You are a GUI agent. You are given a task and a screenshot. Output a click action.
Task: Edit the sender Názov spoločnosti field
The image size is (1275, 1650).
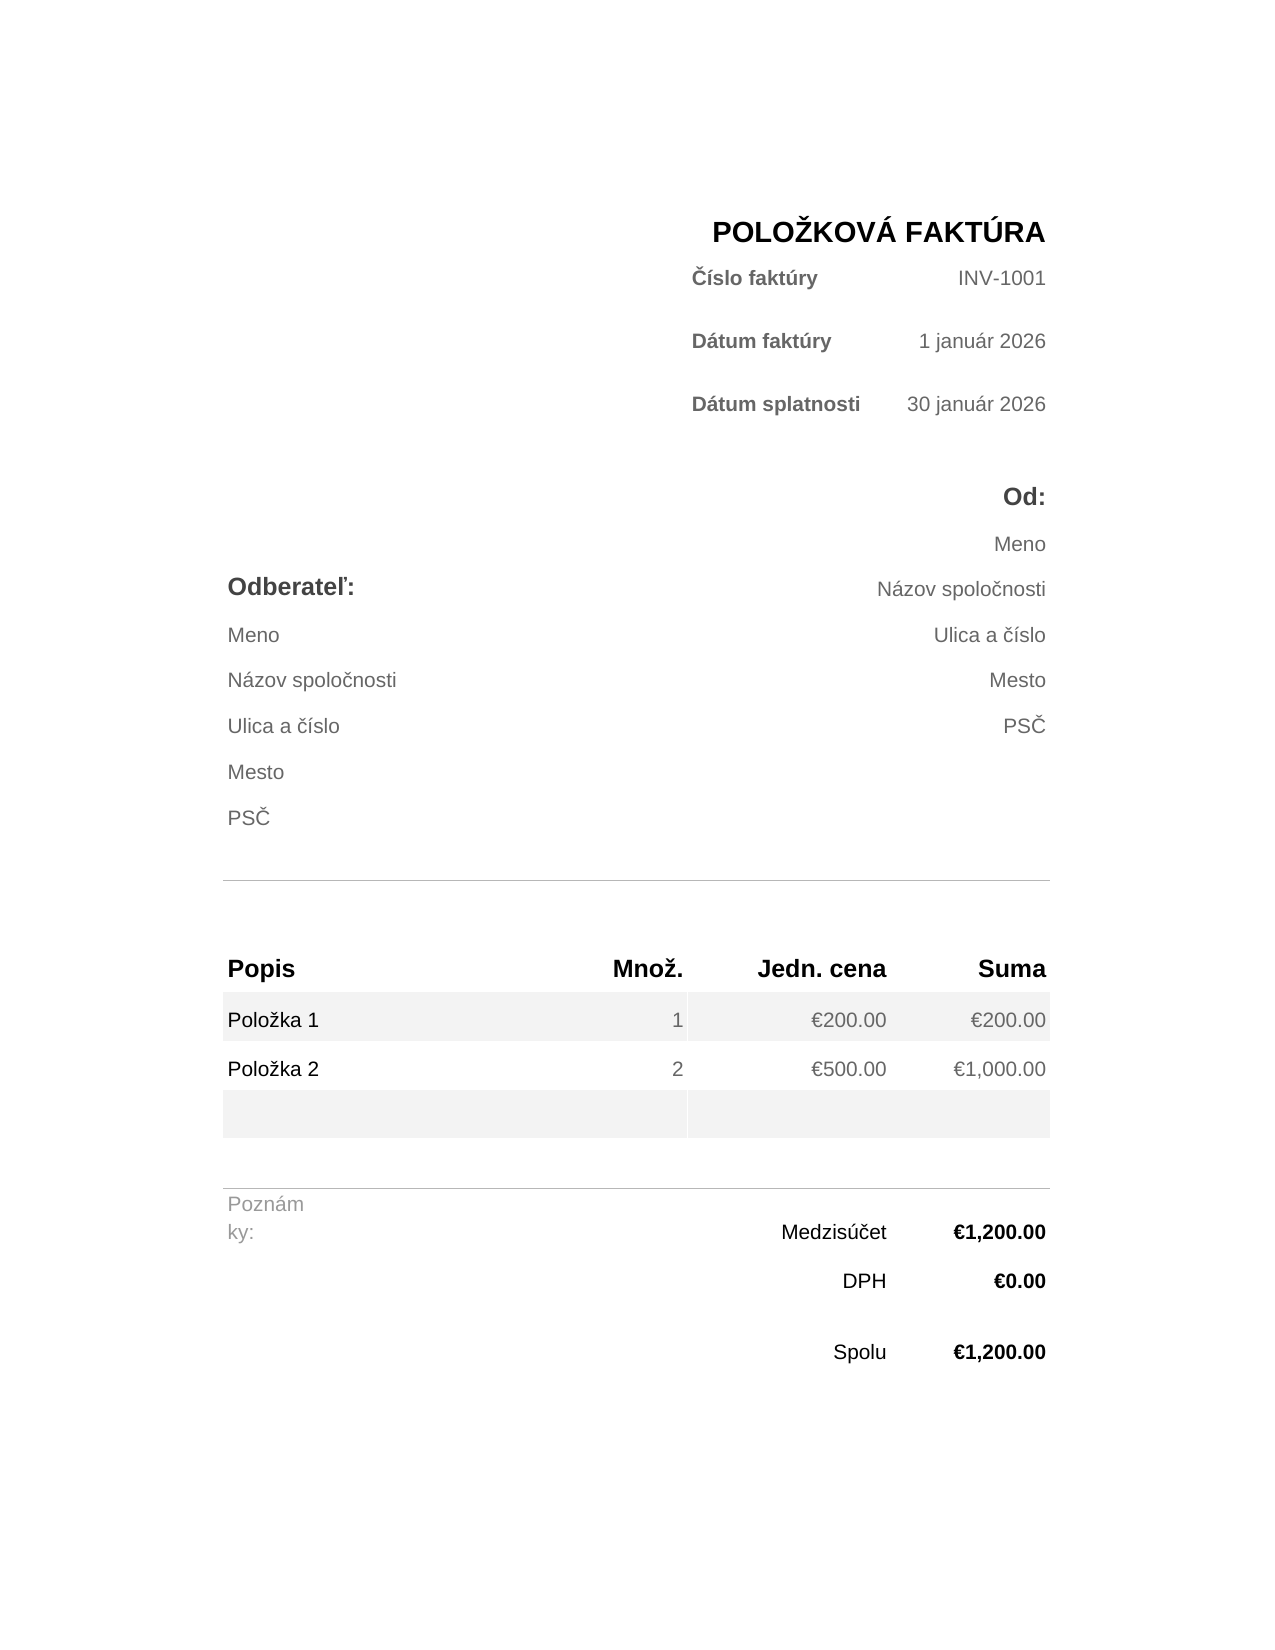point(961,589)
